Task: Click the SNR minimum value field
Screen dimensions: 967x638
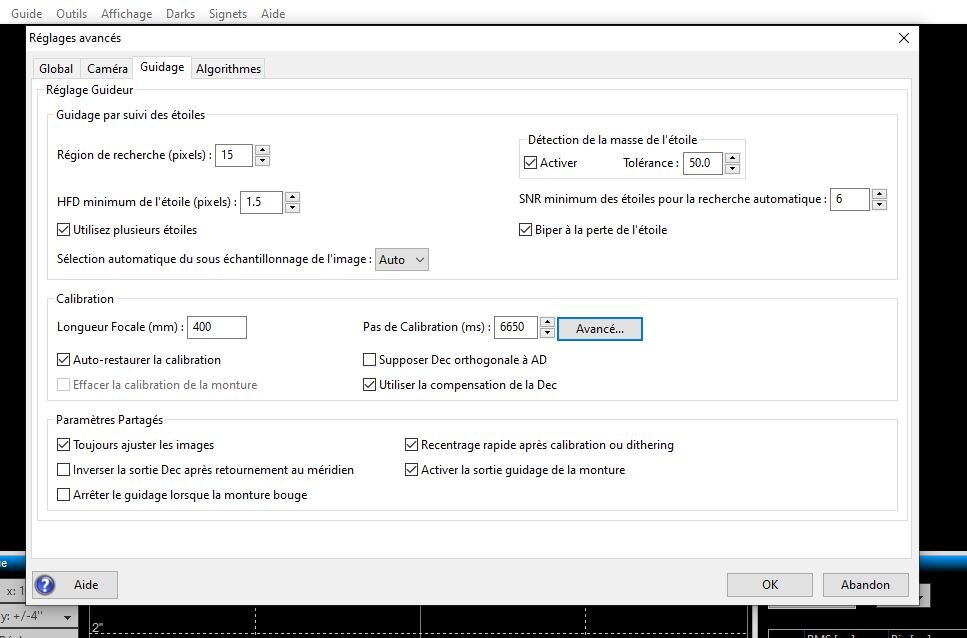Action: [849, 199]
